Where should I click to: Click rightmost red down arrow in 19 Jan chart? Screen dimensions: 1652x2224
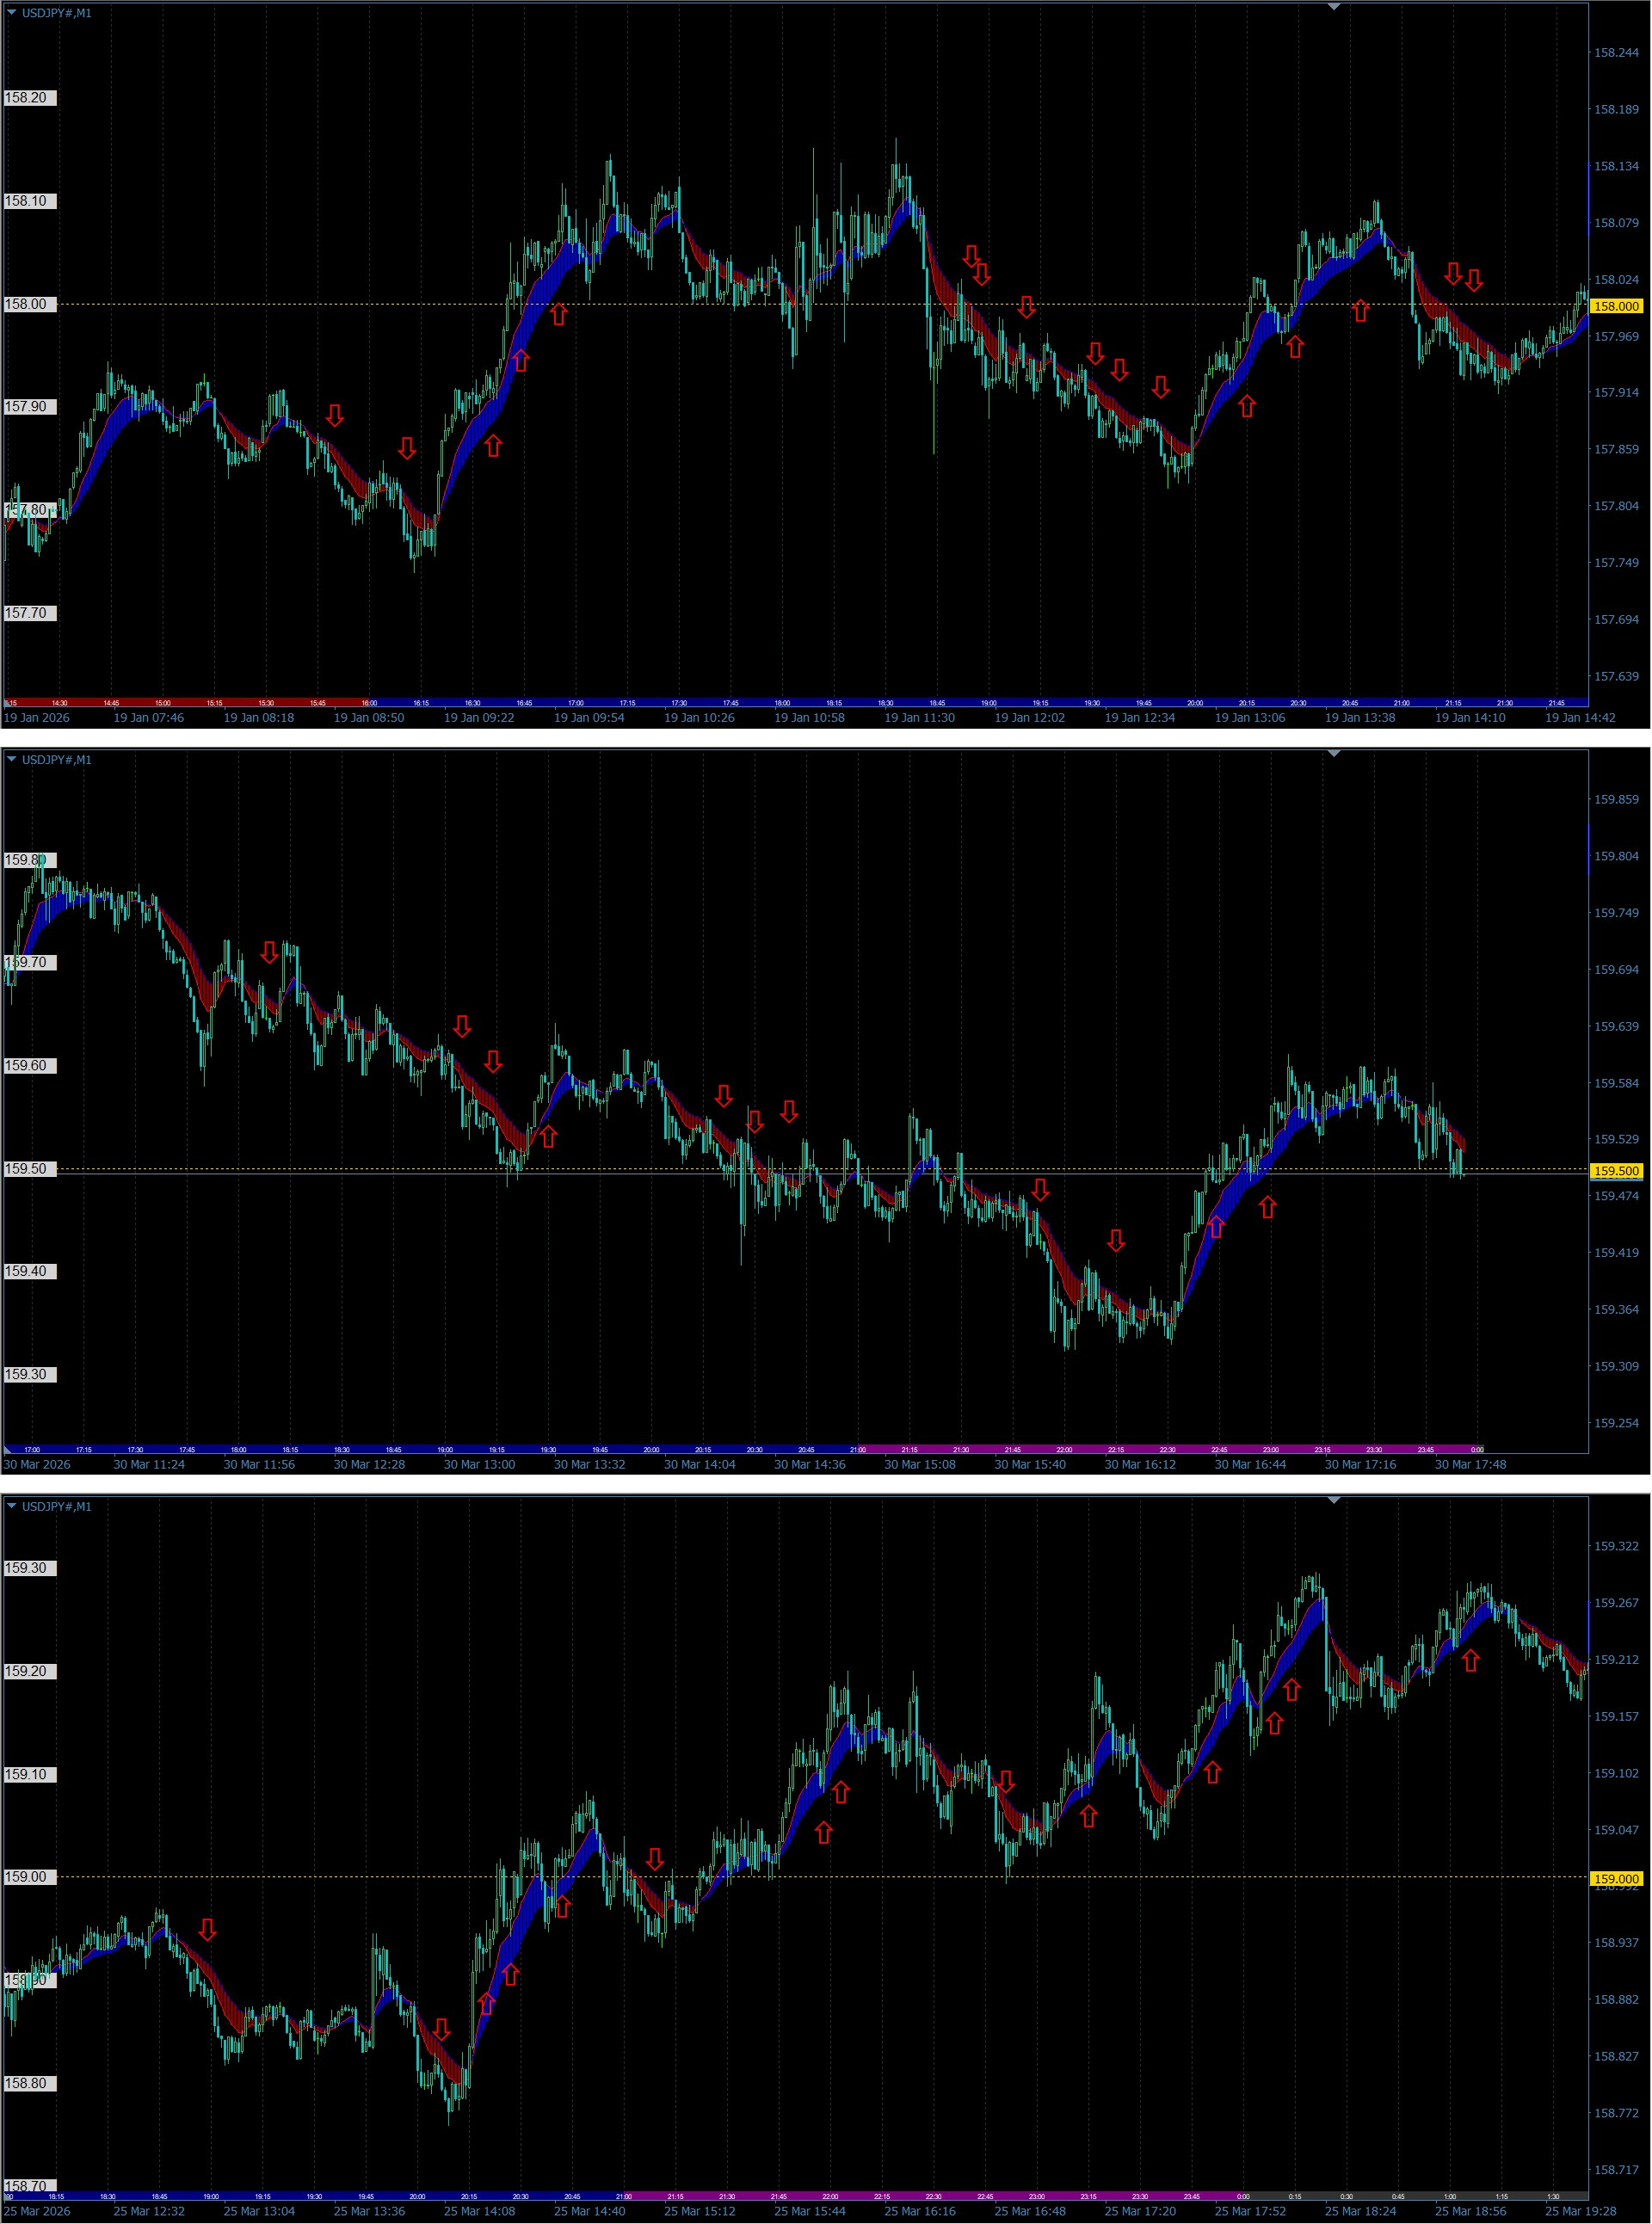1473,280
